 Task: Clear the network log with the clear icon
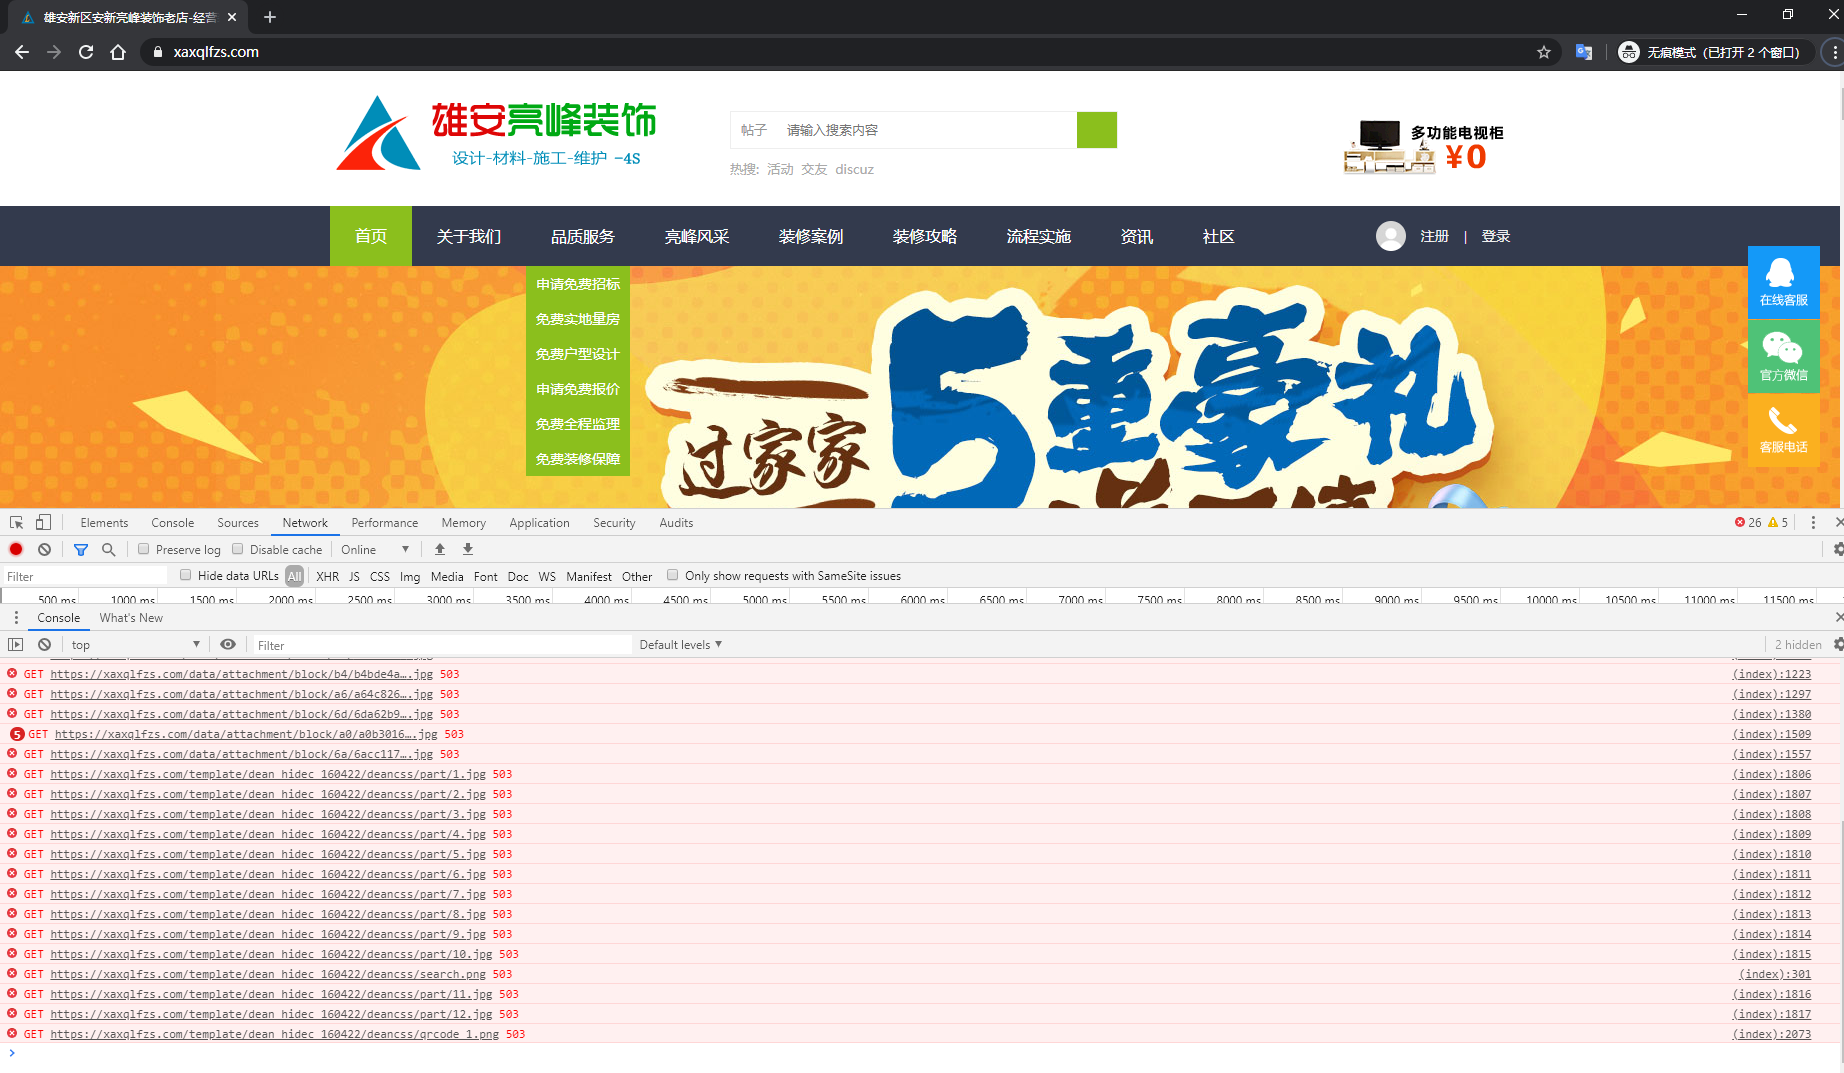point(44,549)
